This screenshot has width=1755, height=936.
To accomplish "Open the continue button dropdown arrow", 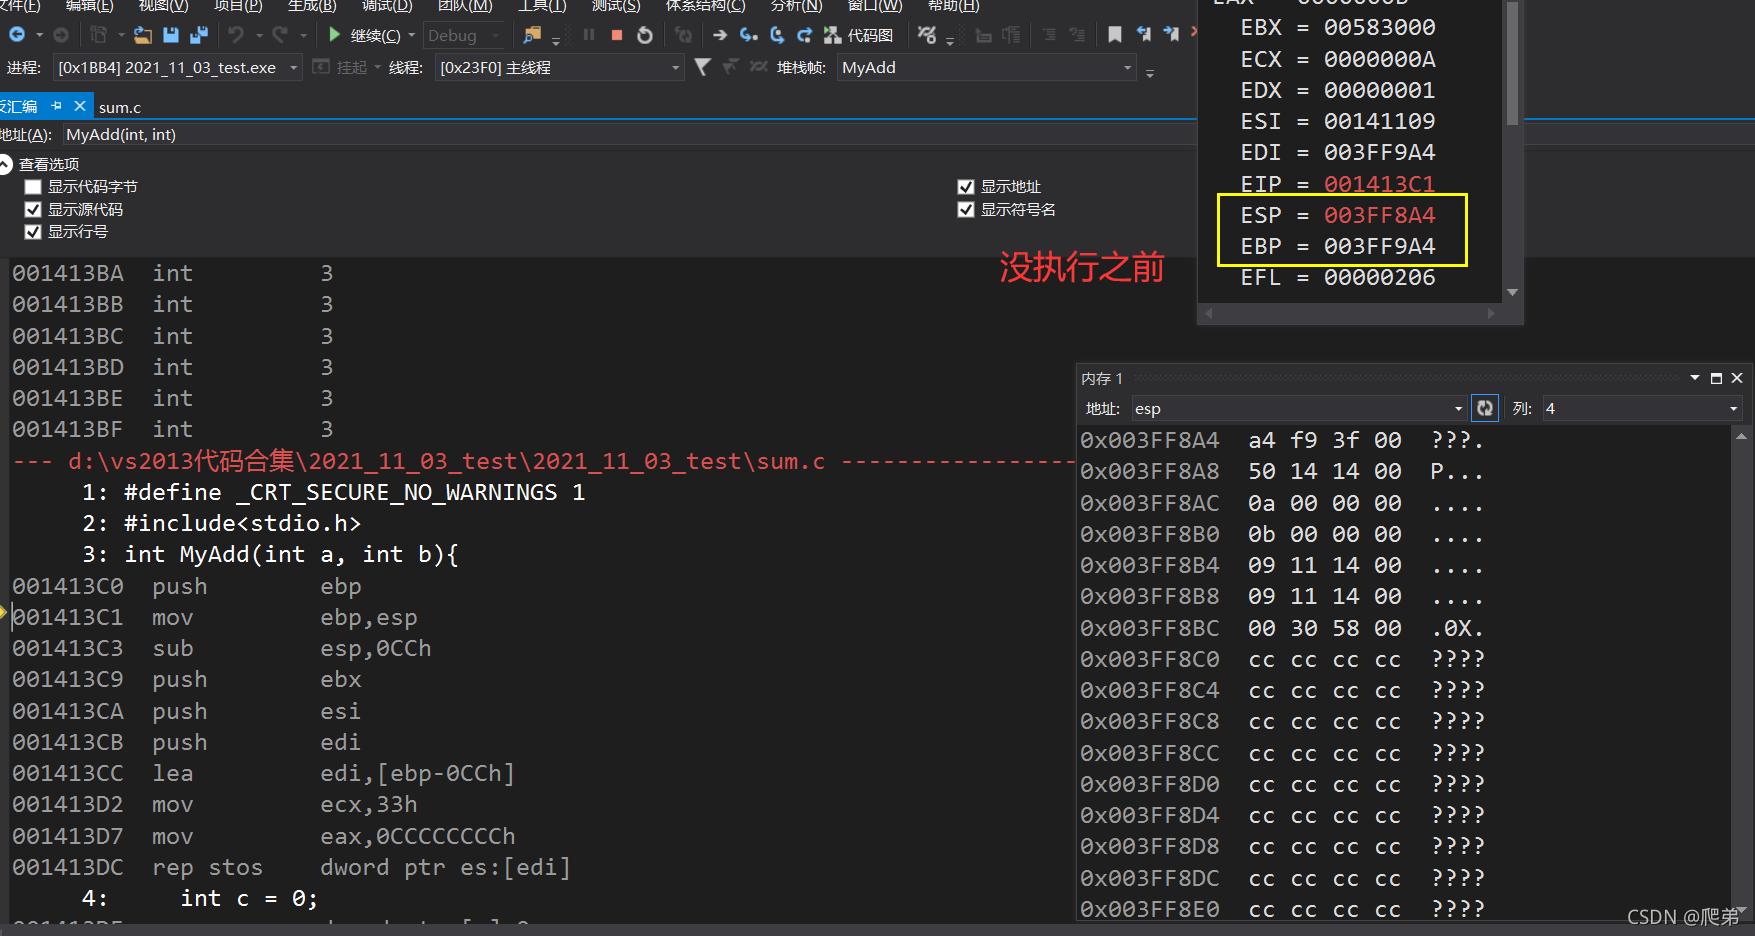I will [x=412, y=35].
